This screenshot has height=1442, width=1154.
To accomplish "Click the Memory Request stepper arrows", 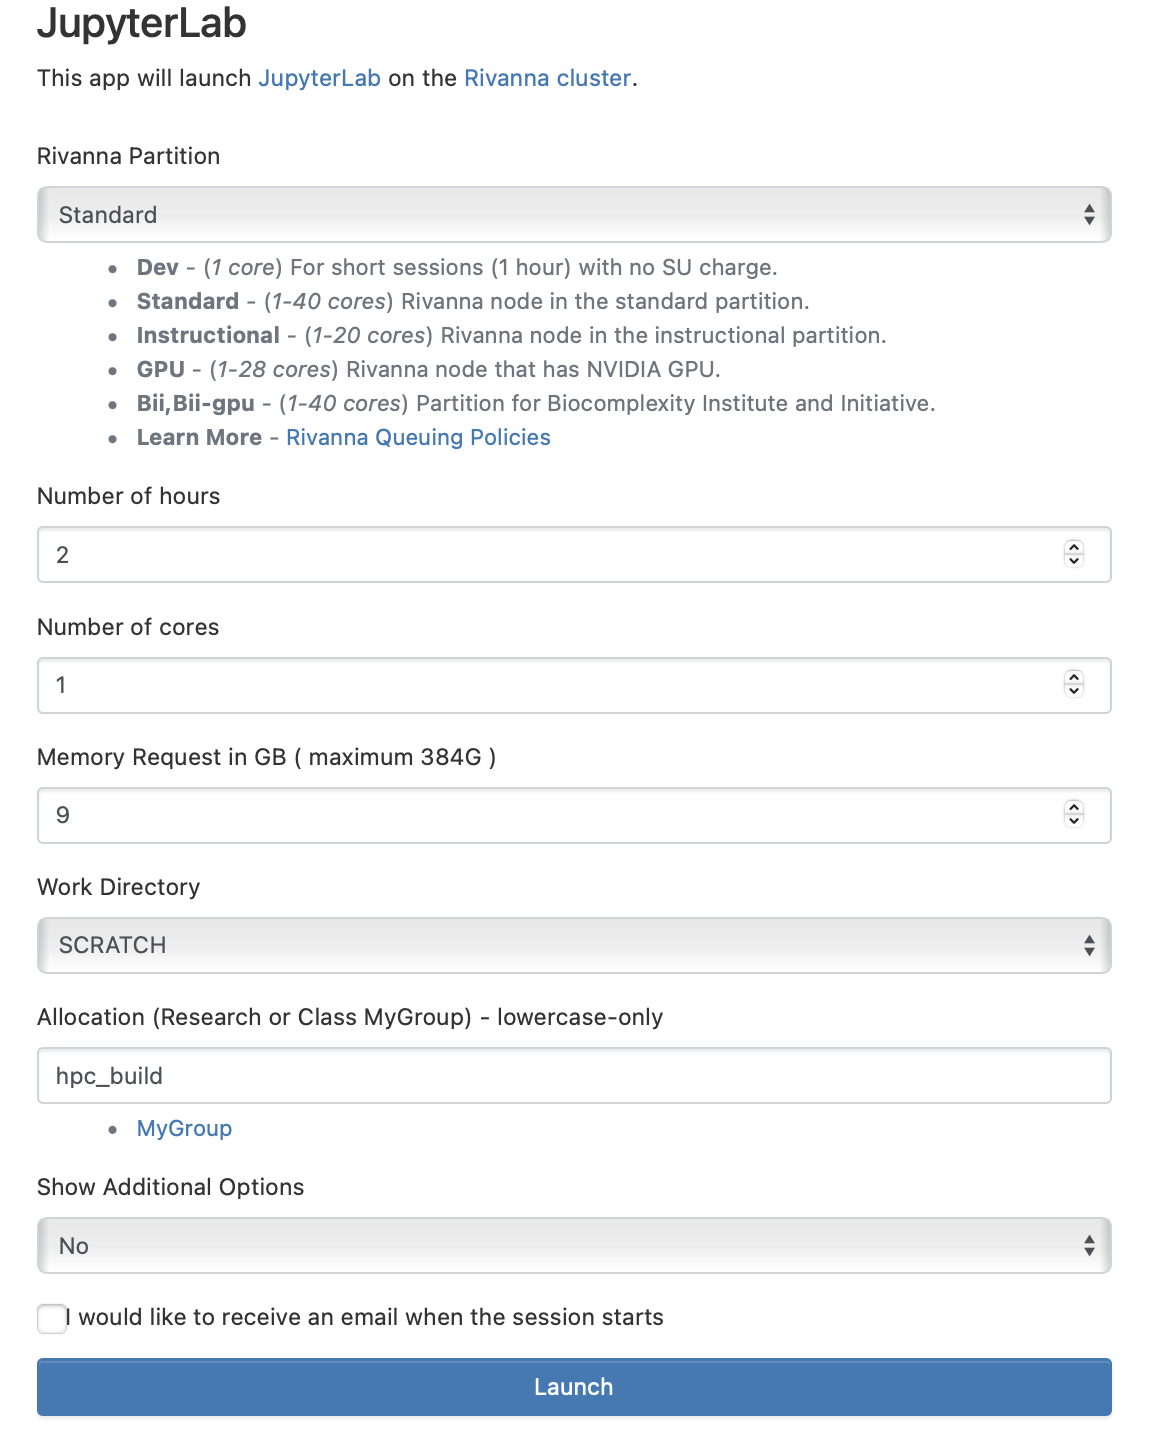I will pos(1074,814).
